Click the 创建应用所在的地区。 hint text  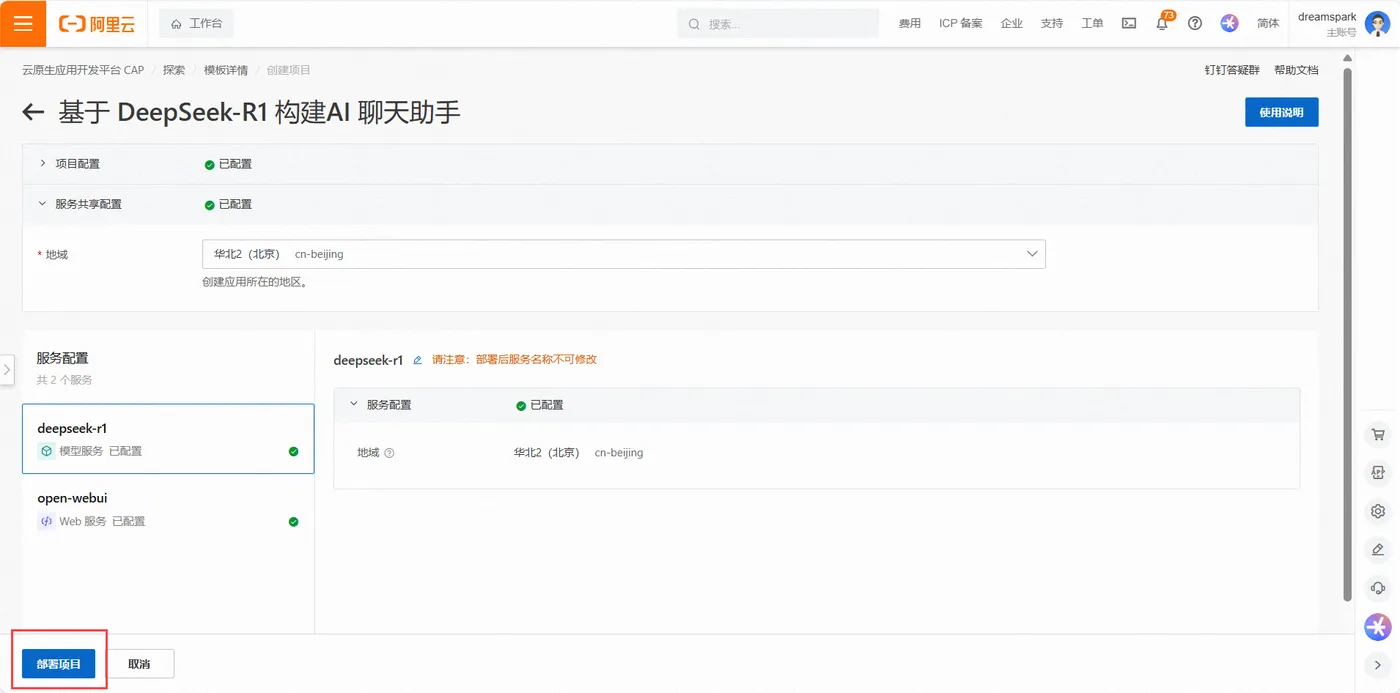click(254, 282)
